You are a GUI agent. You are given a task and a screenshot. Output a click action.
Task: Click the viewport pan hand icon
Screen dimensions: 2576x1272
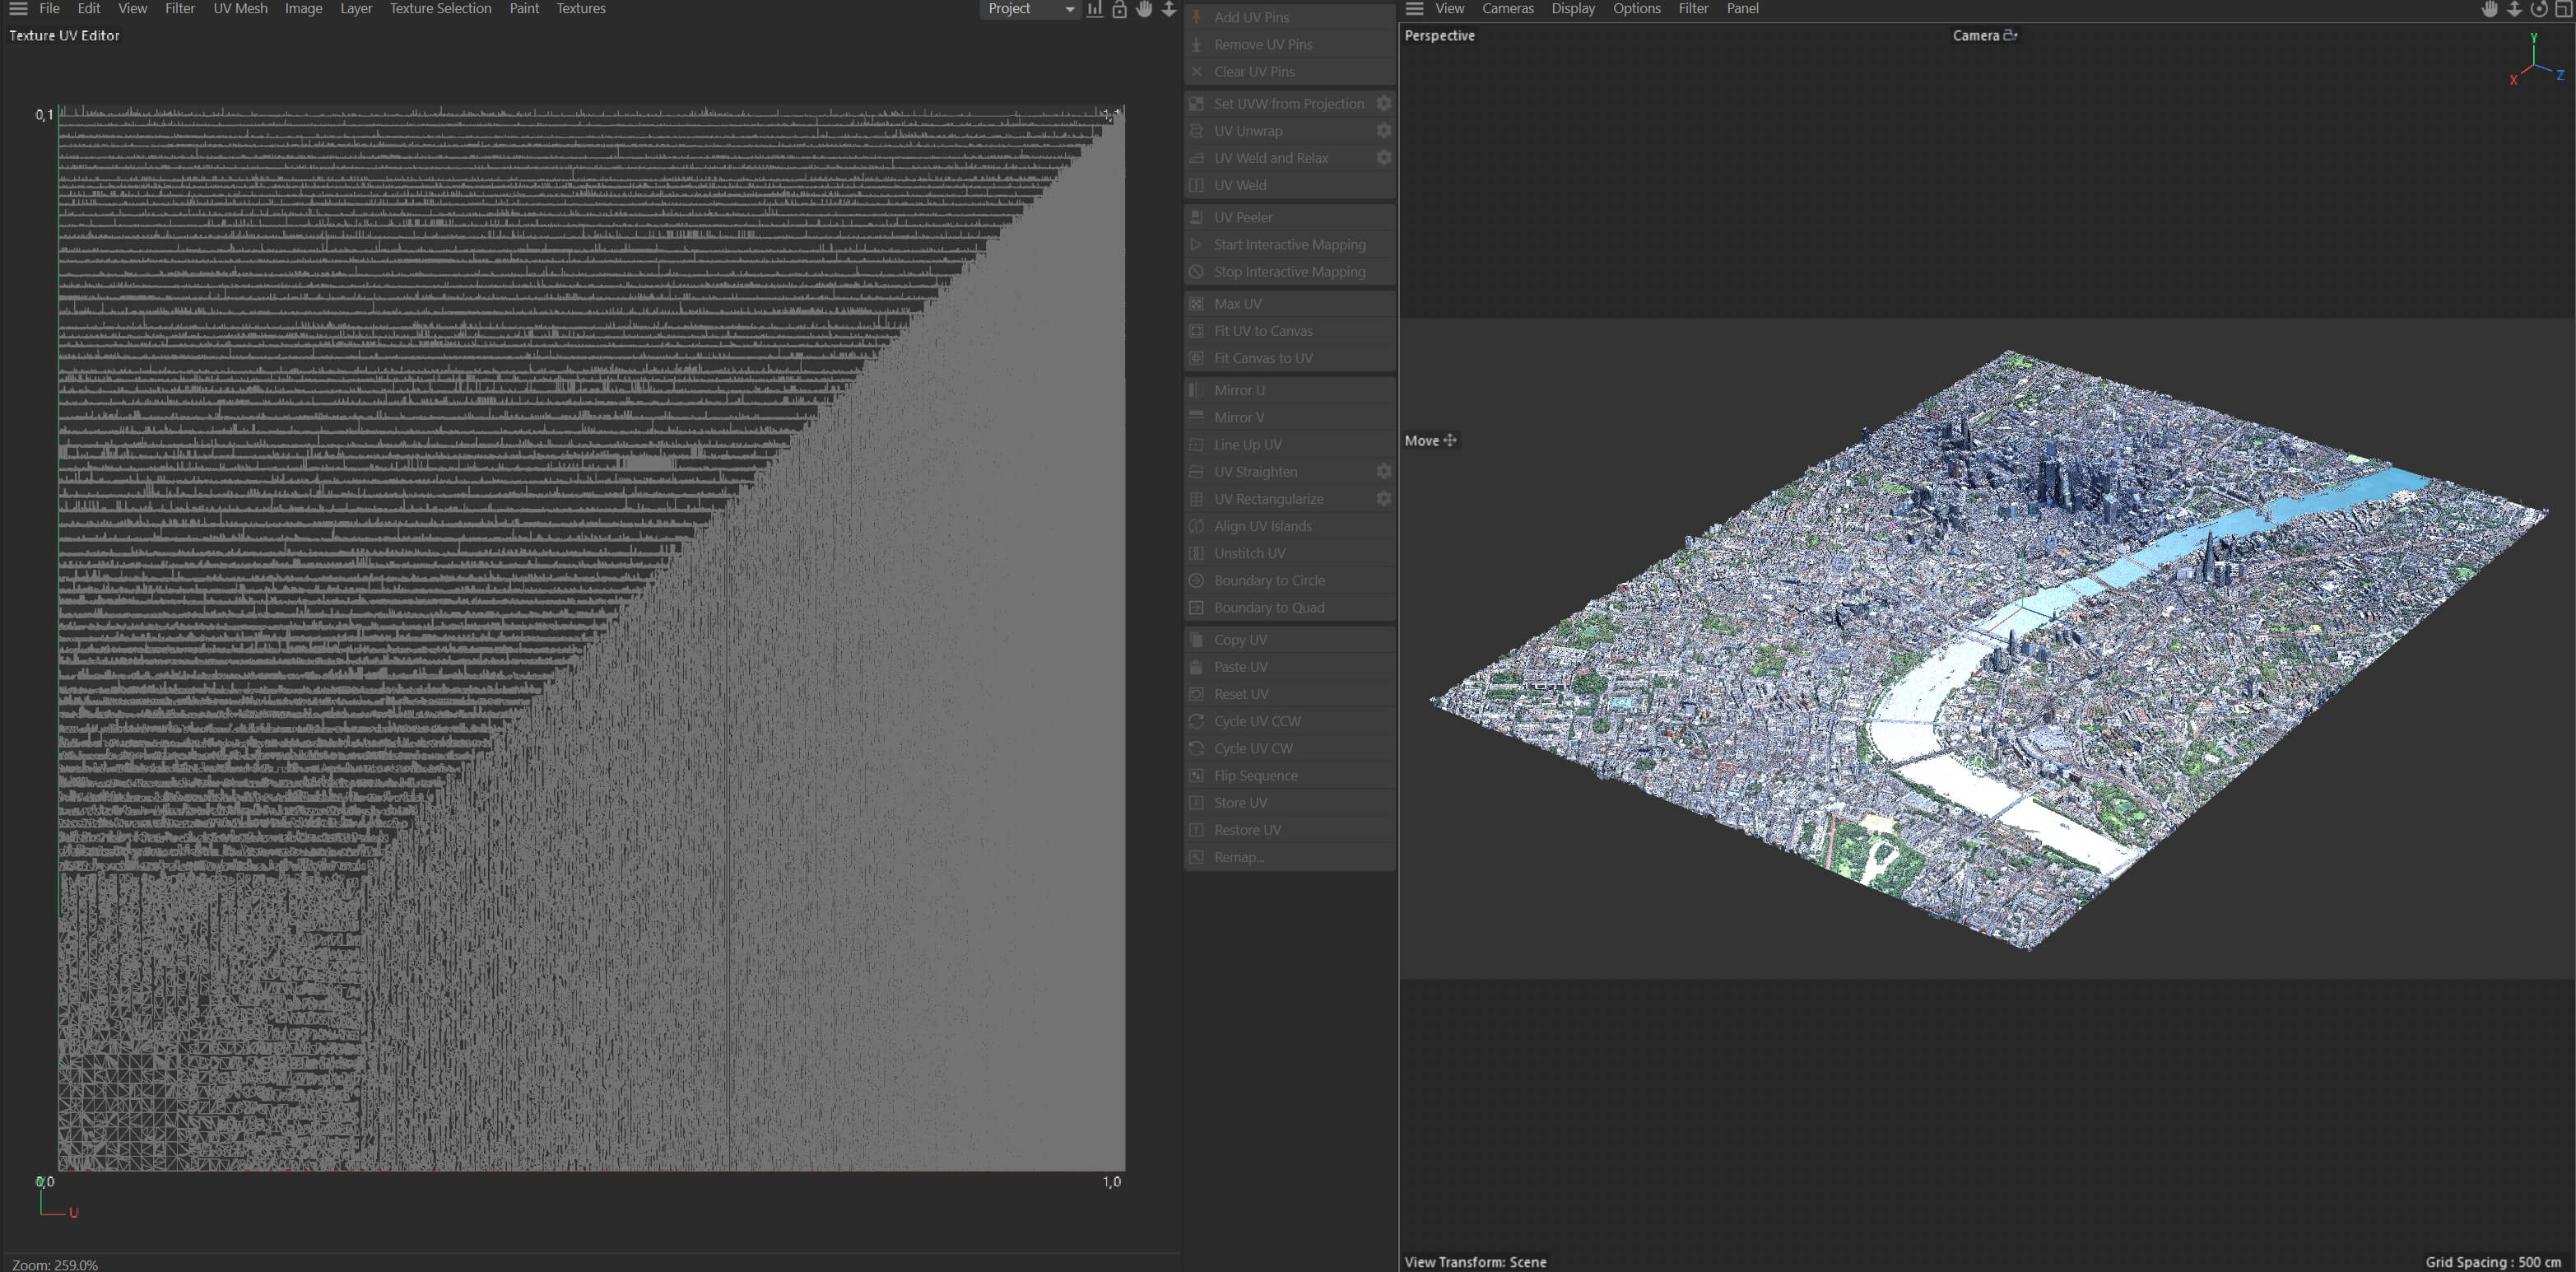pos(2489,9)
